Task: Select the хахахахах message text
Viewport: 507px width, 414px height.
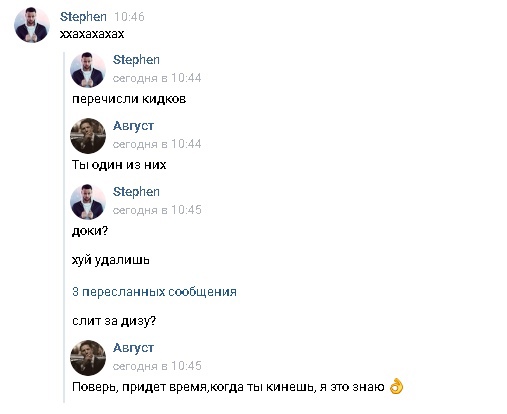Action: [92, 34]
